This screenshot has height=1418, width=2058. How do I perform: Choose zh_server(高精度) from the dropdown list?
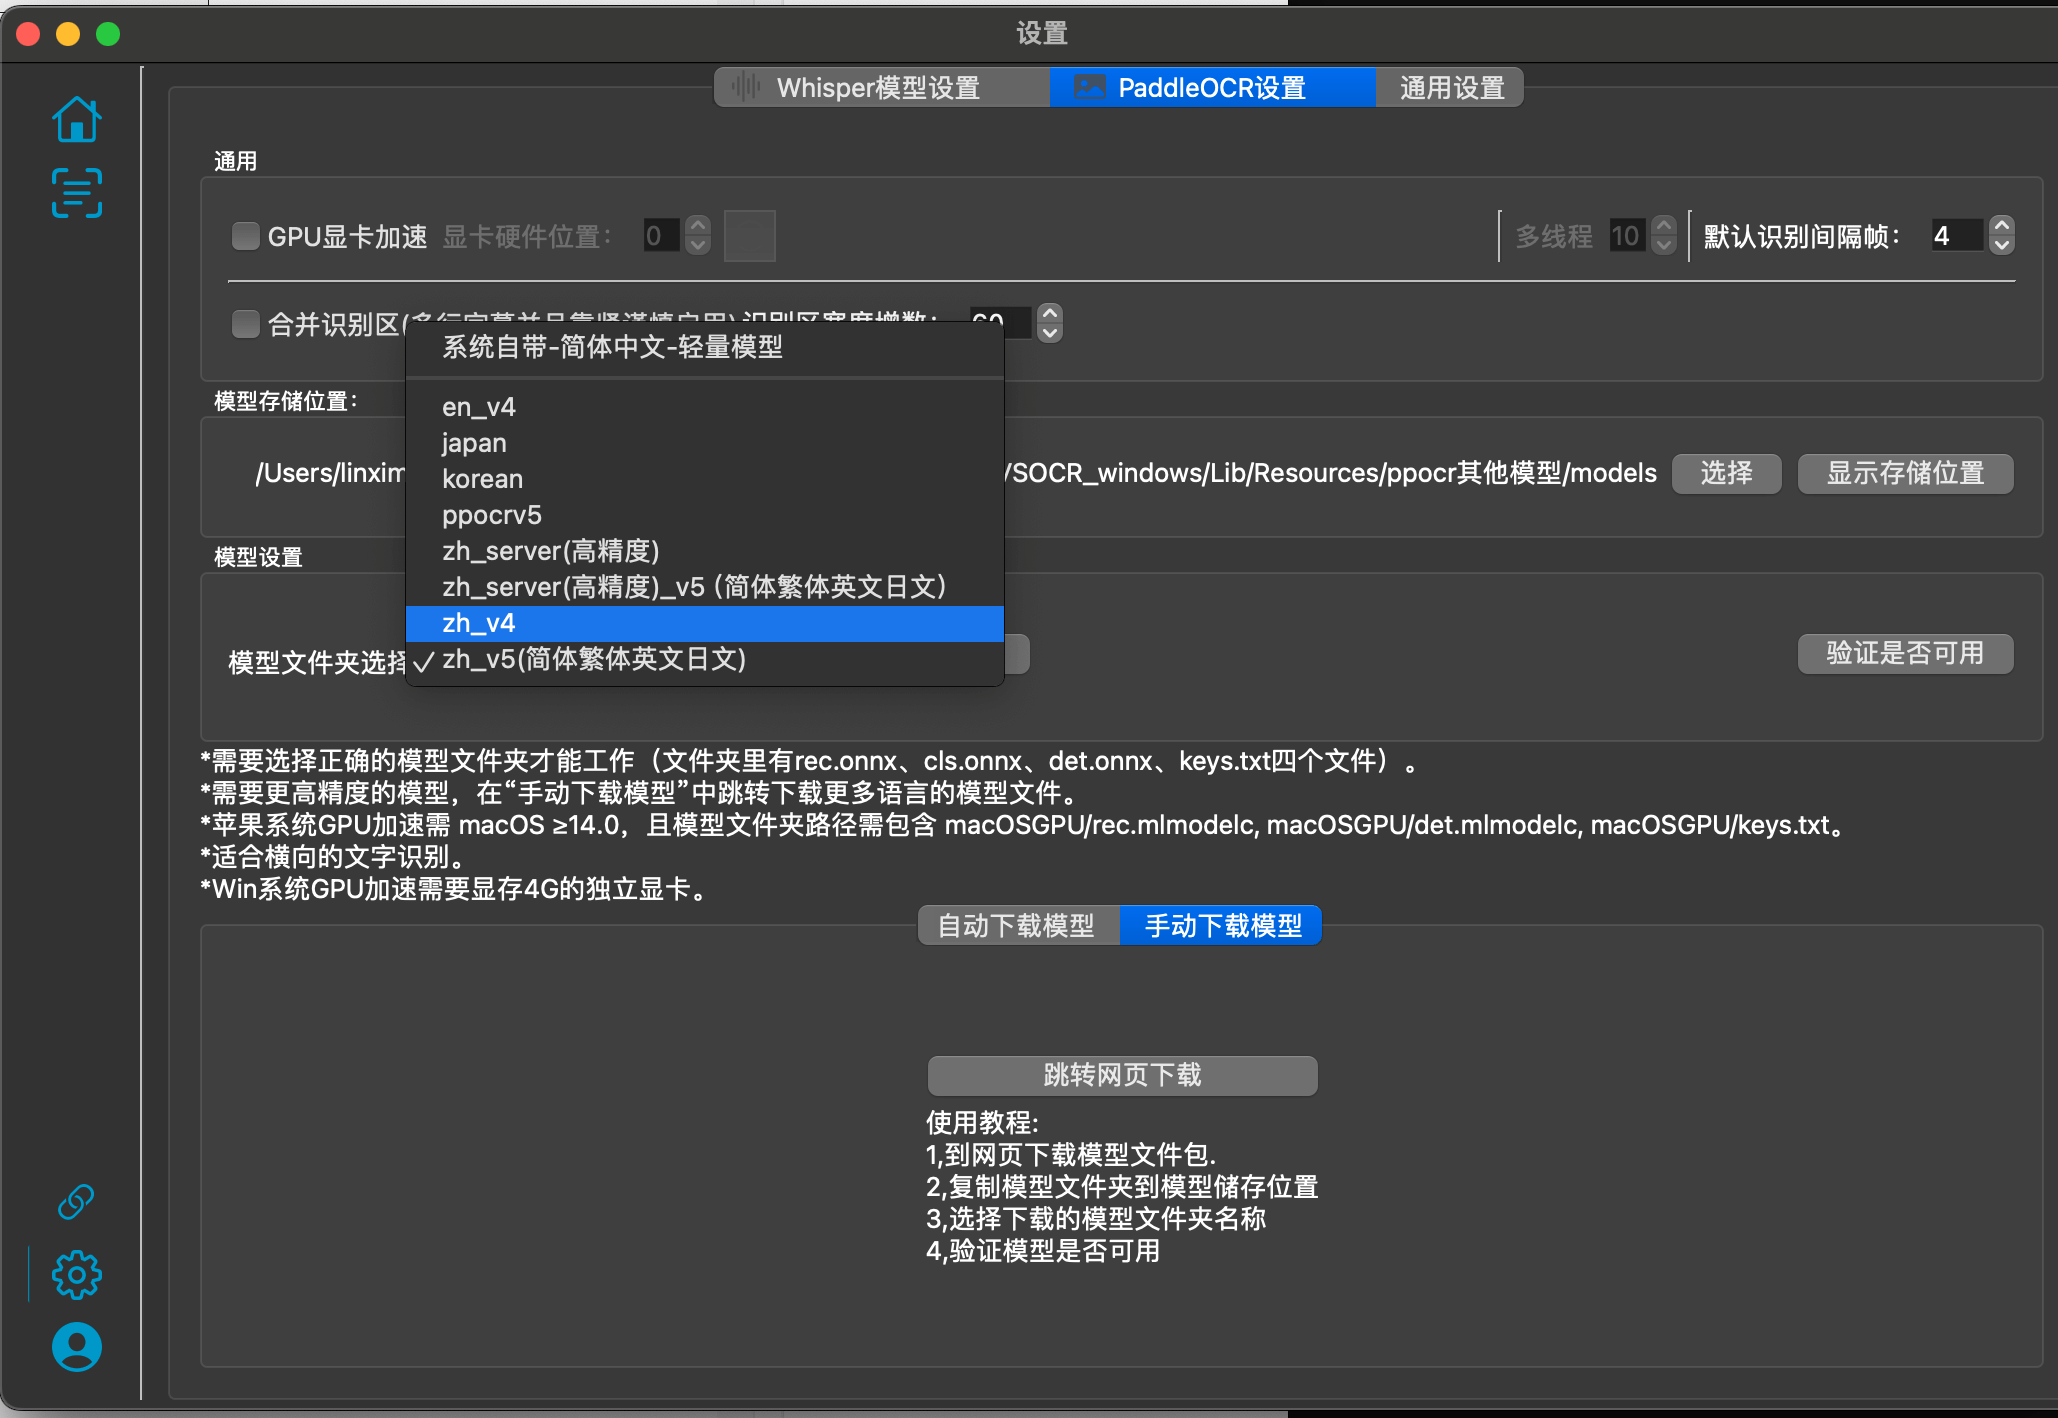(x=705, y=551)
